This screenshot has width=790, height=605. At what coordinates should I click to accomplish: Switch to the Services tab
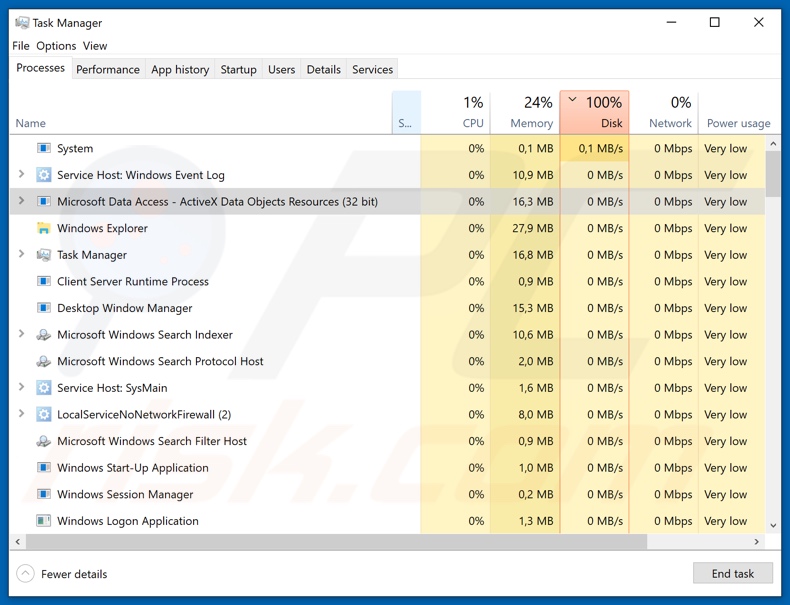point(372,70)
